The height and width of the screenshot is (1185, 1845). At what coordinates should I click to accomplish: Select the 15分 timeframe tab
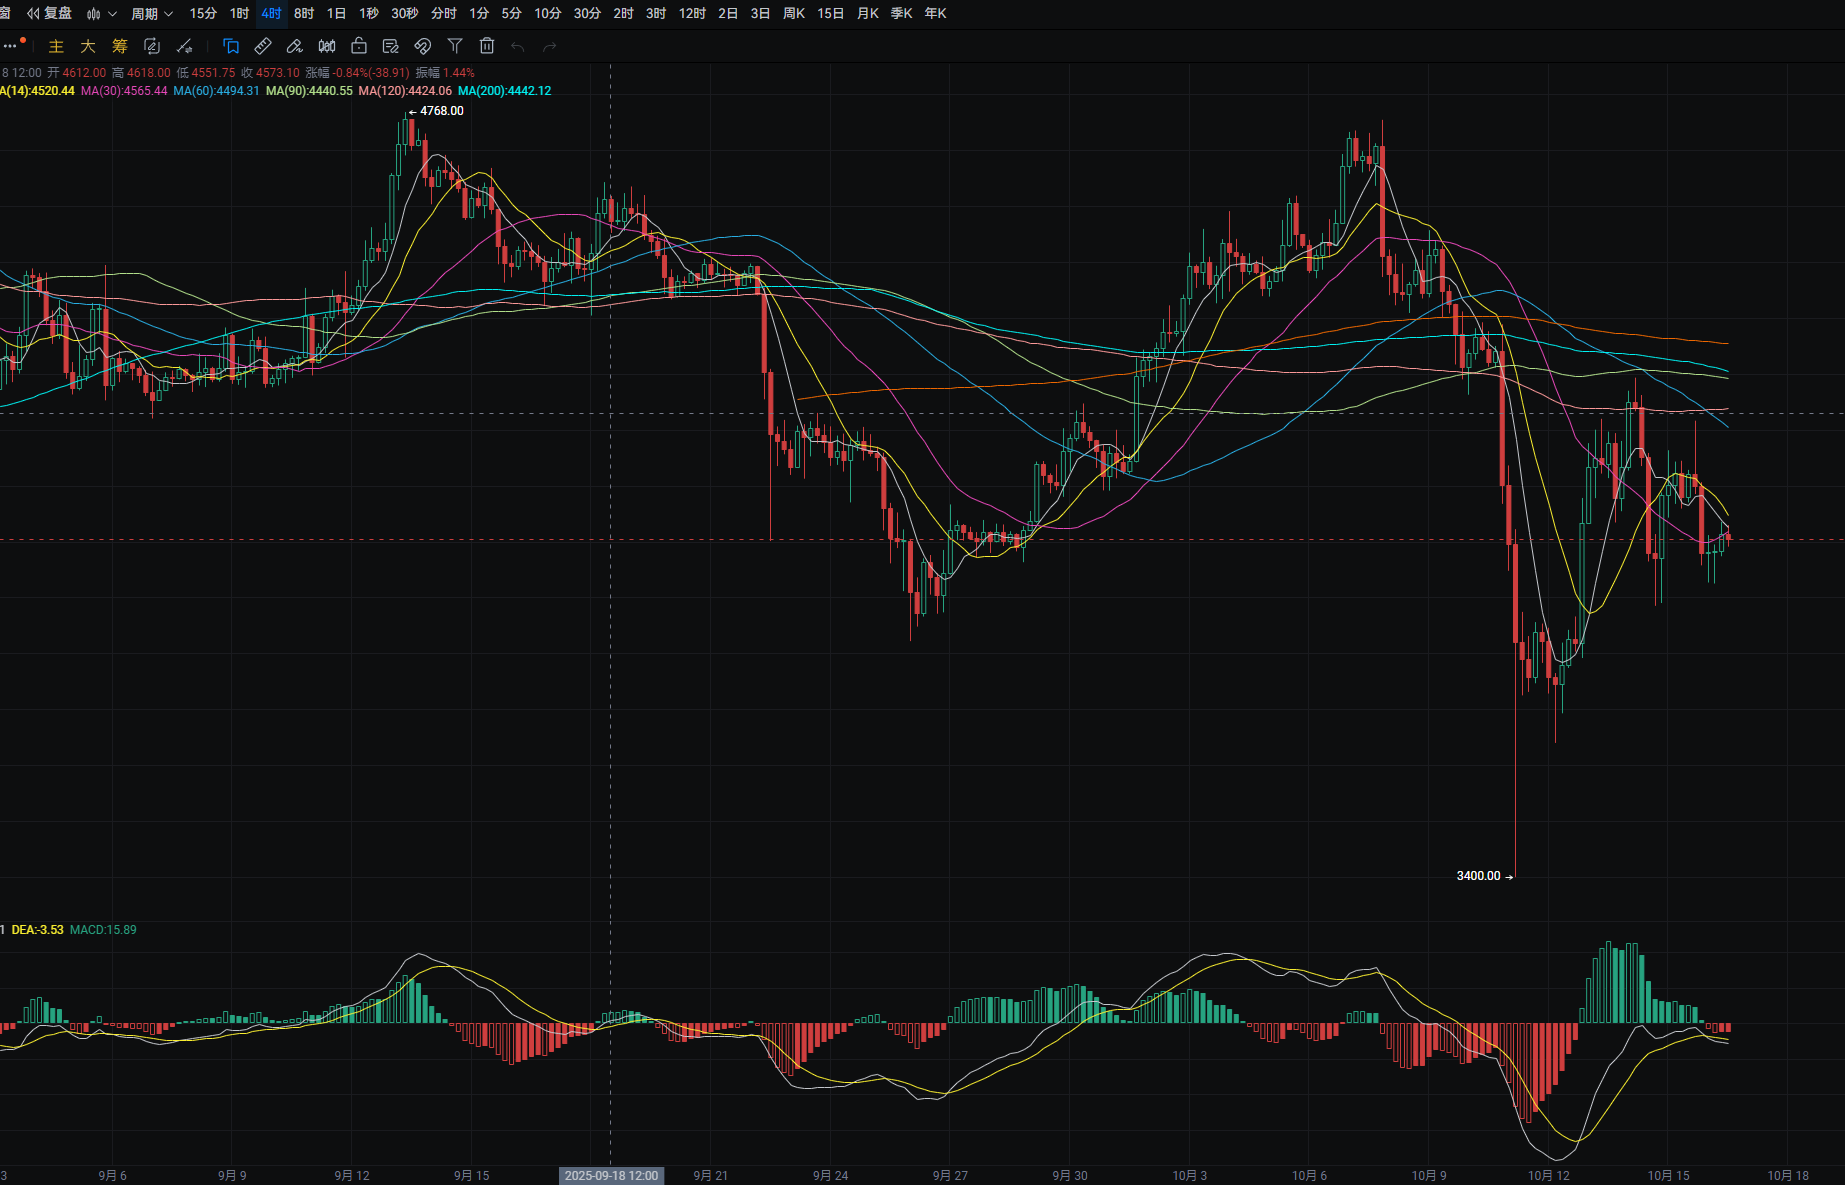[203, 13]
